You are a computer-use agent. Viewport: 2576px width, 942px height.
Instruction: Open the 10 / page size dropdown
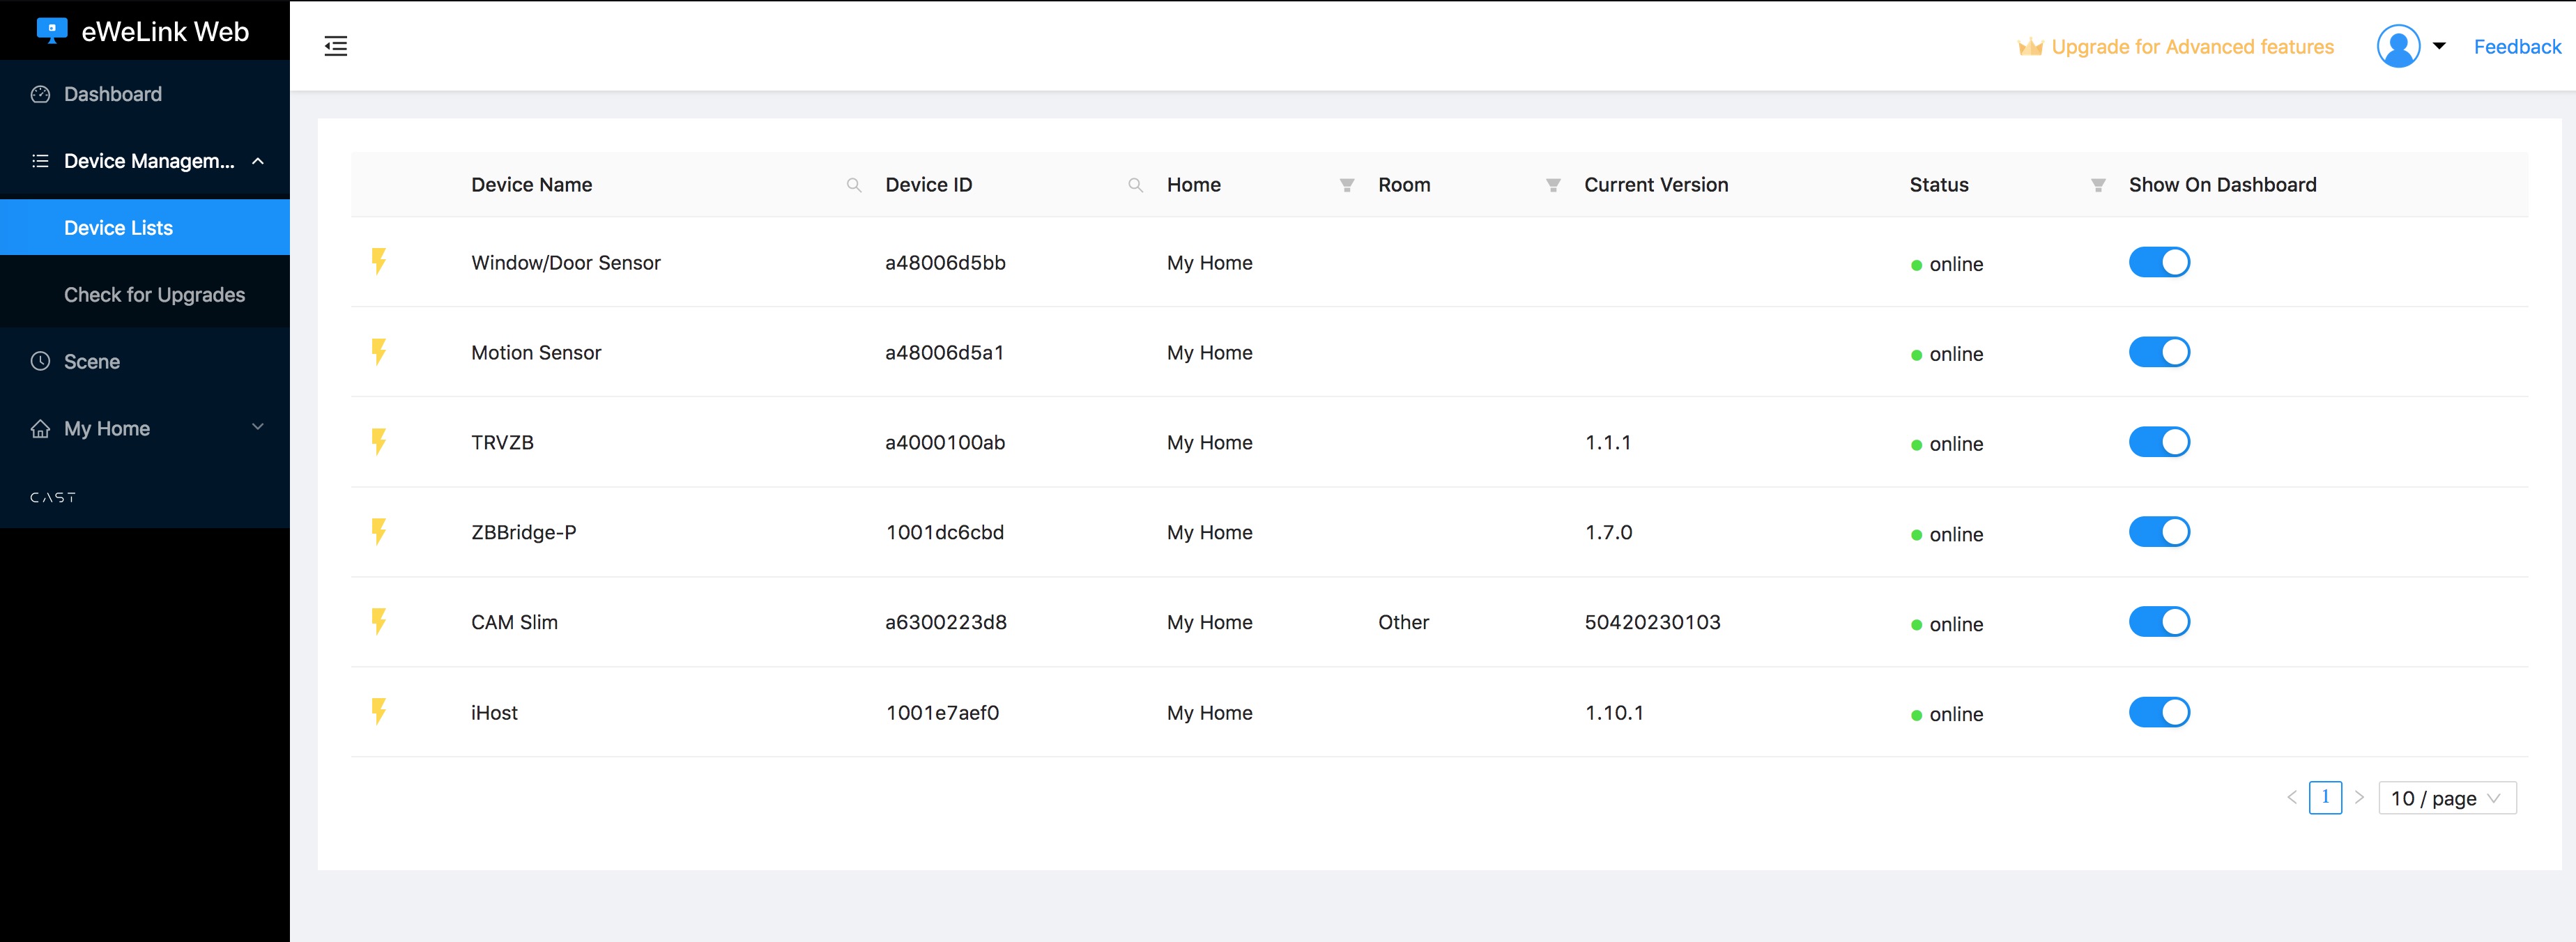[x=2446, y=798]
